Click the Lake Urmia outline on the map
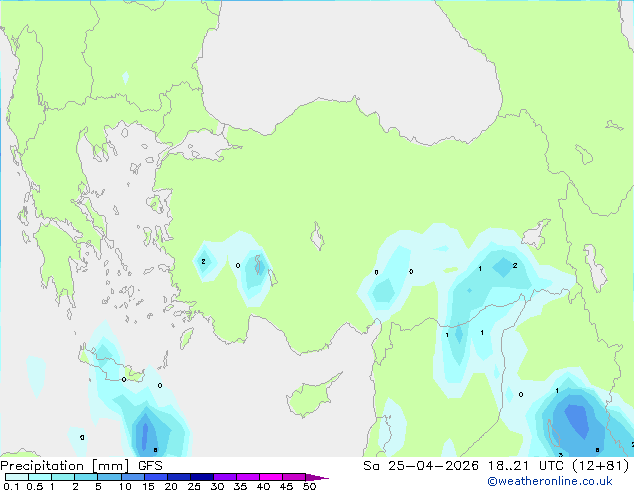Viewport: 634px width, 490px height. (595, 268)
